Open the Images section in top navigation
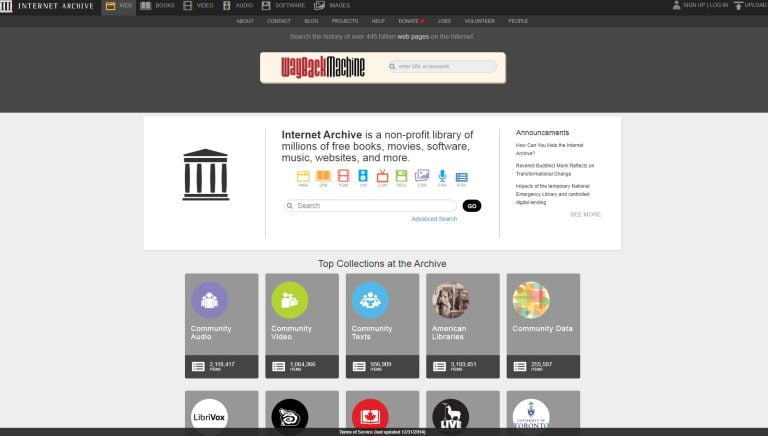 pos(332,6)
